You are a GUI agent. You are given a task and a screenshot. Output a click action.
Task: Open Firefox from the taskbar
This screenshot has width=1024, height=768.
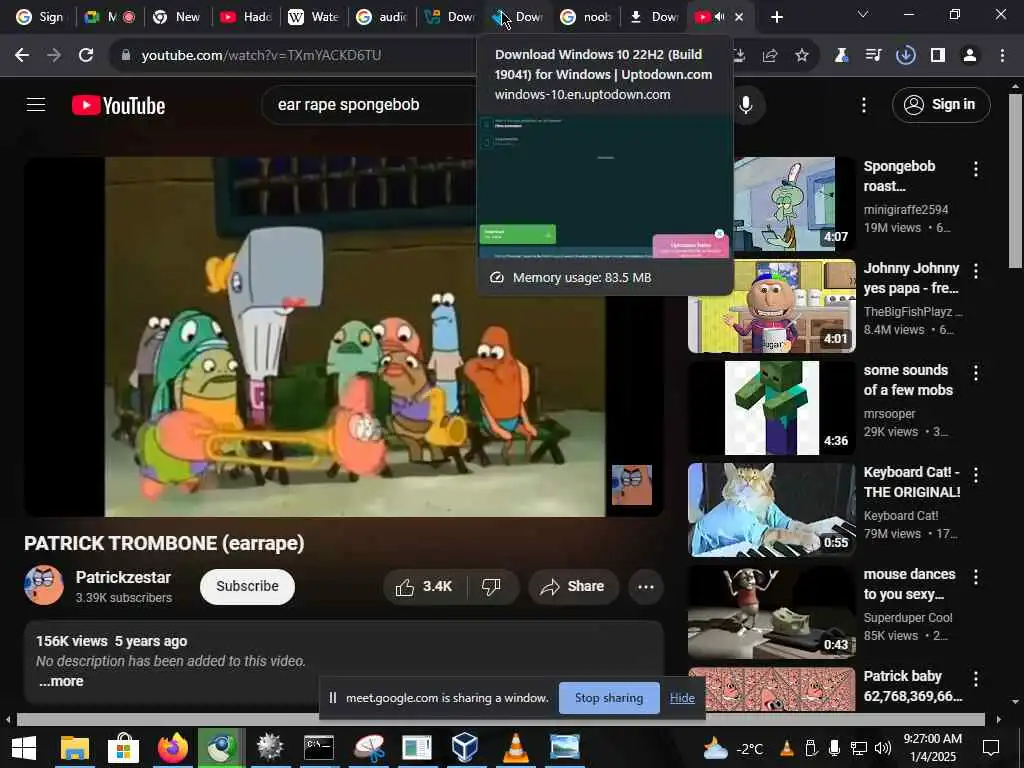(x=172, y=748)
